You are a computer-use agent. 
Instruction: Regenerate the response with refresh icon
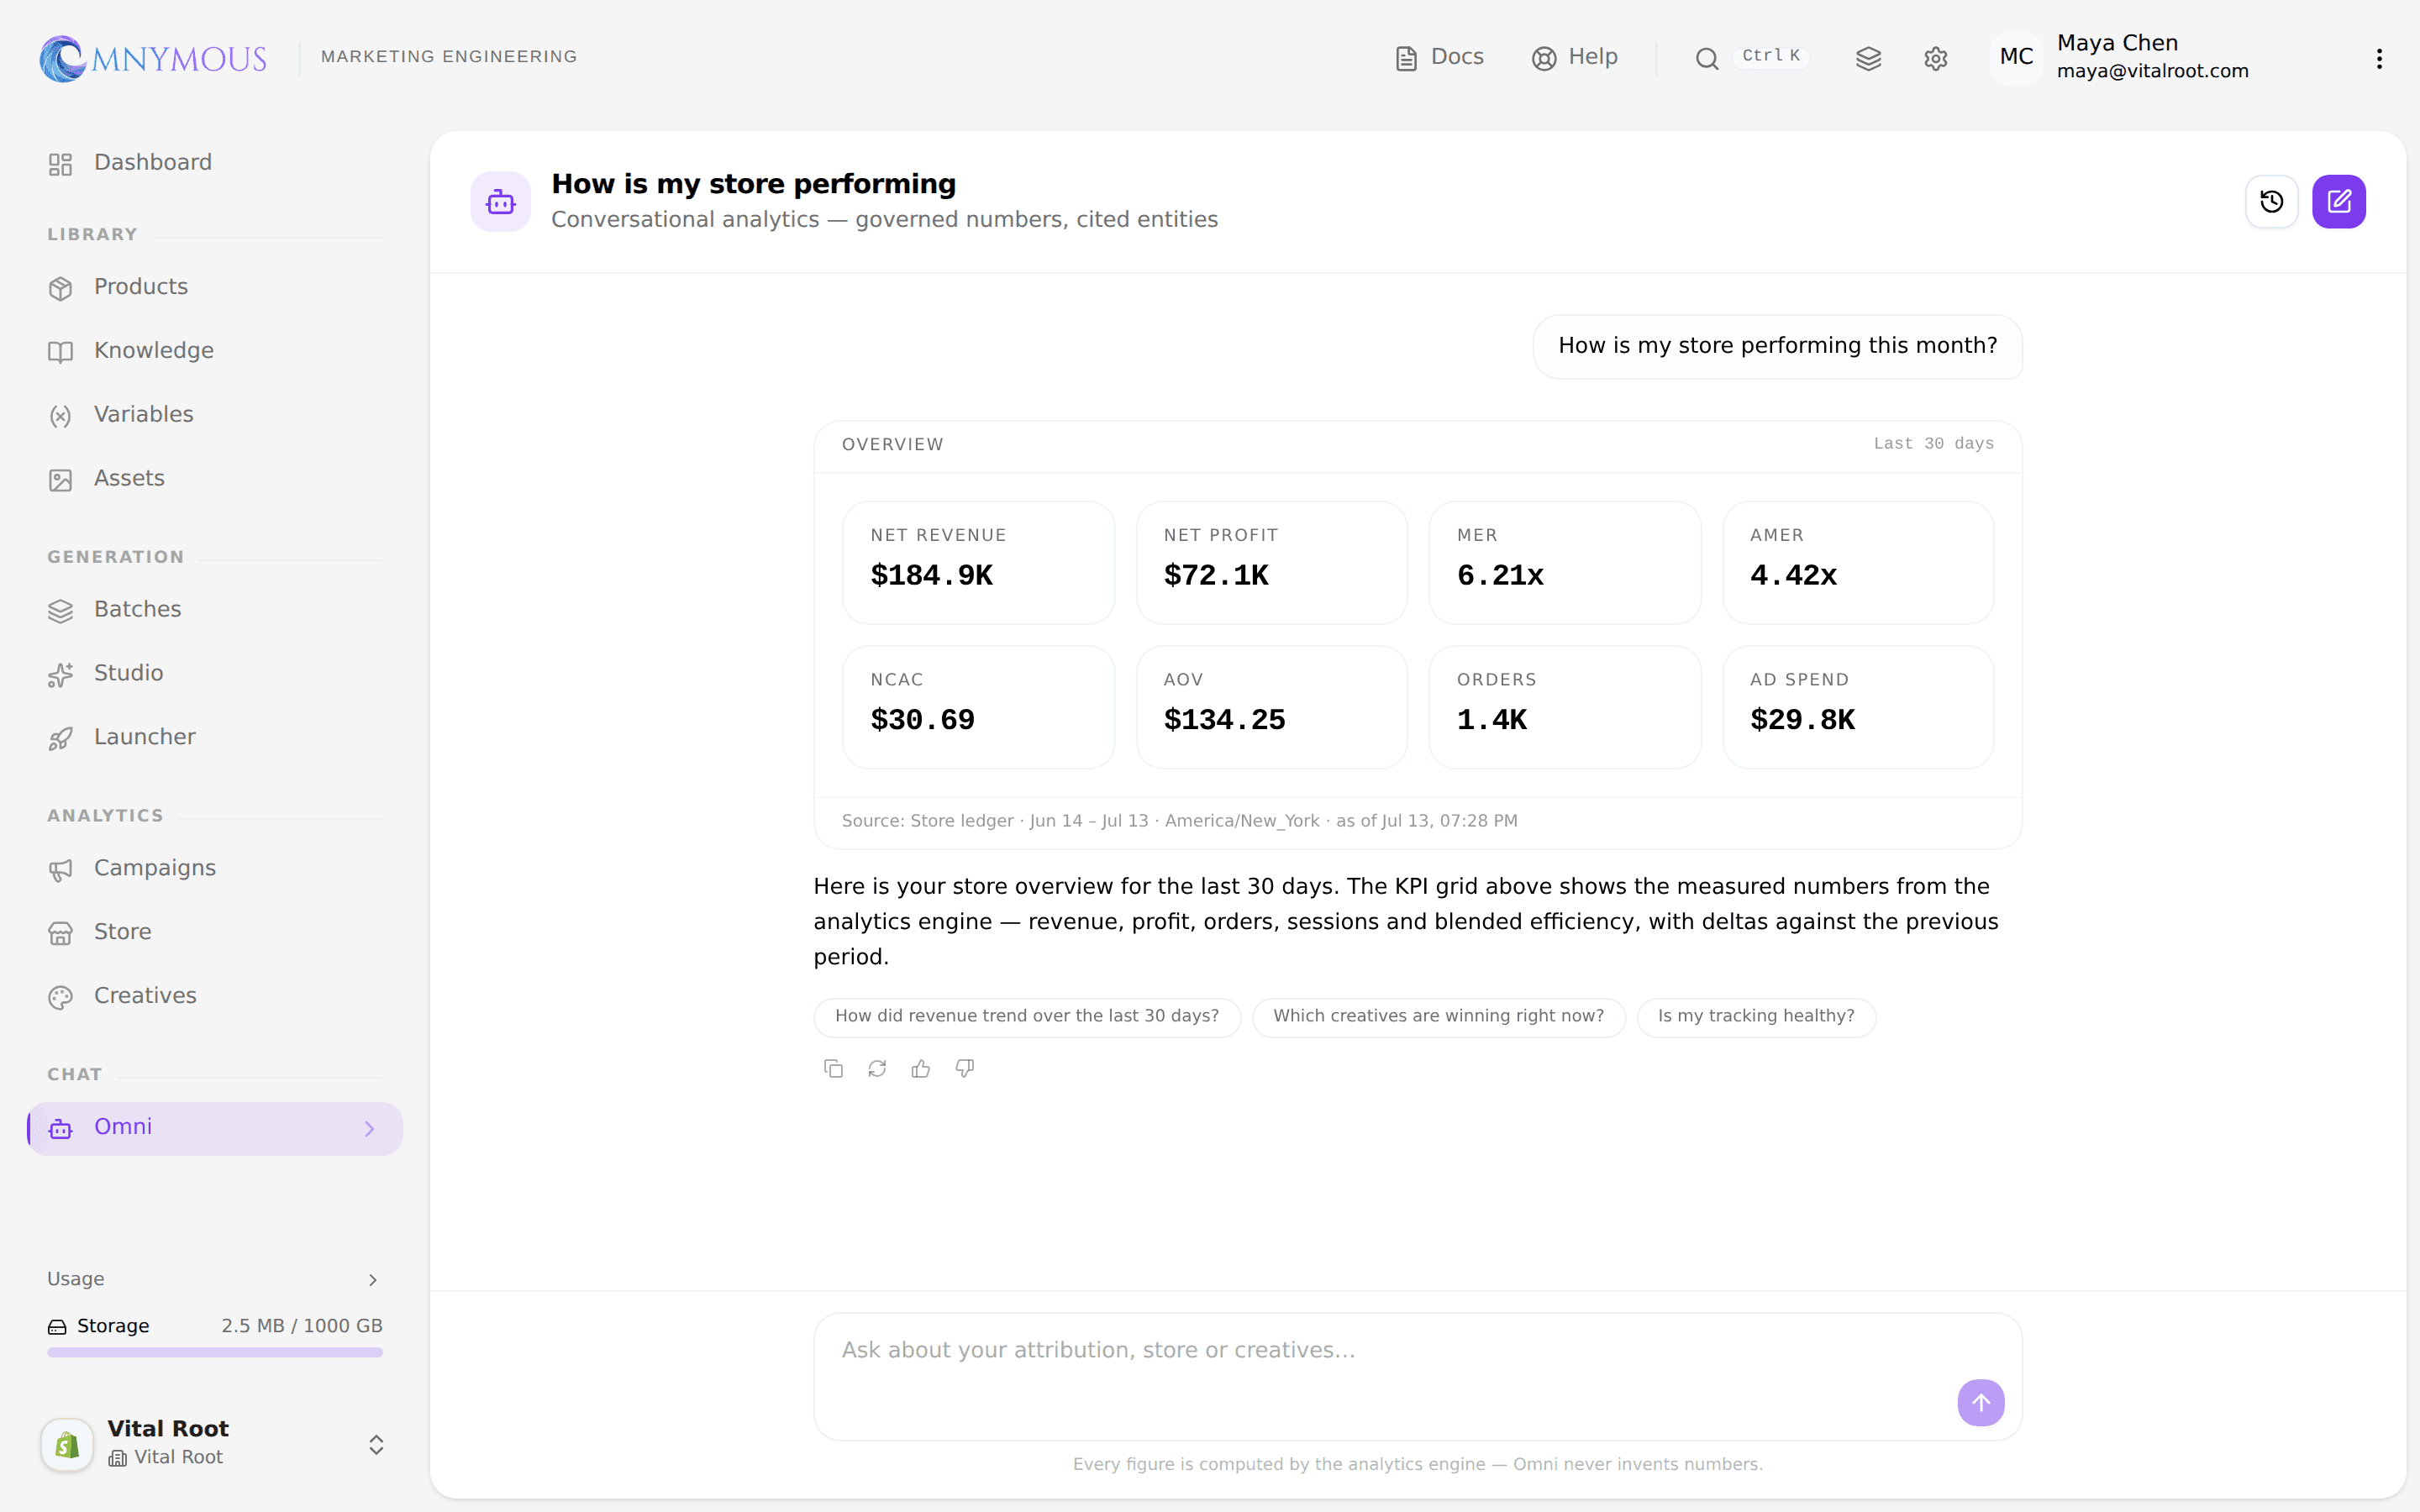877,1069
